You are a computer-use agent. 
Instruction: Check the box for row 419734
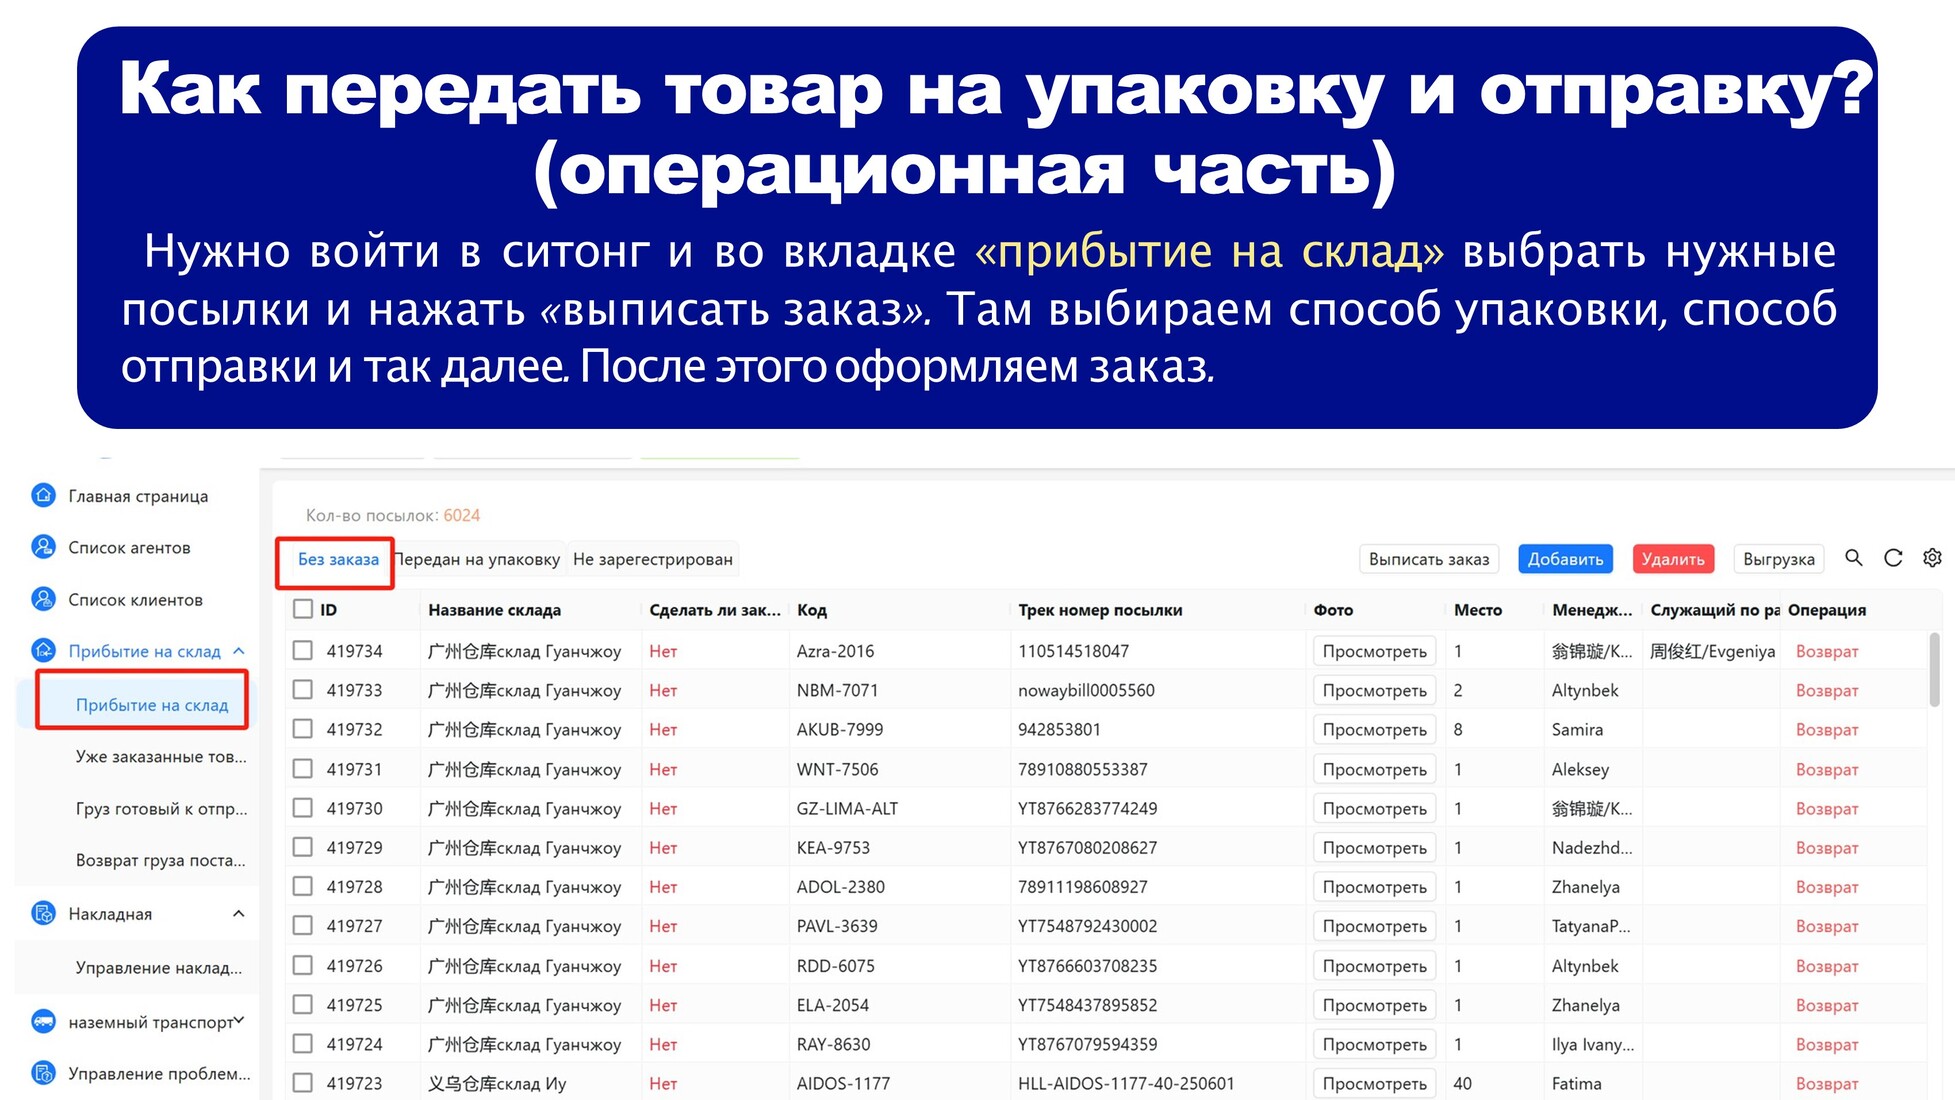click(x=303, y=650)
